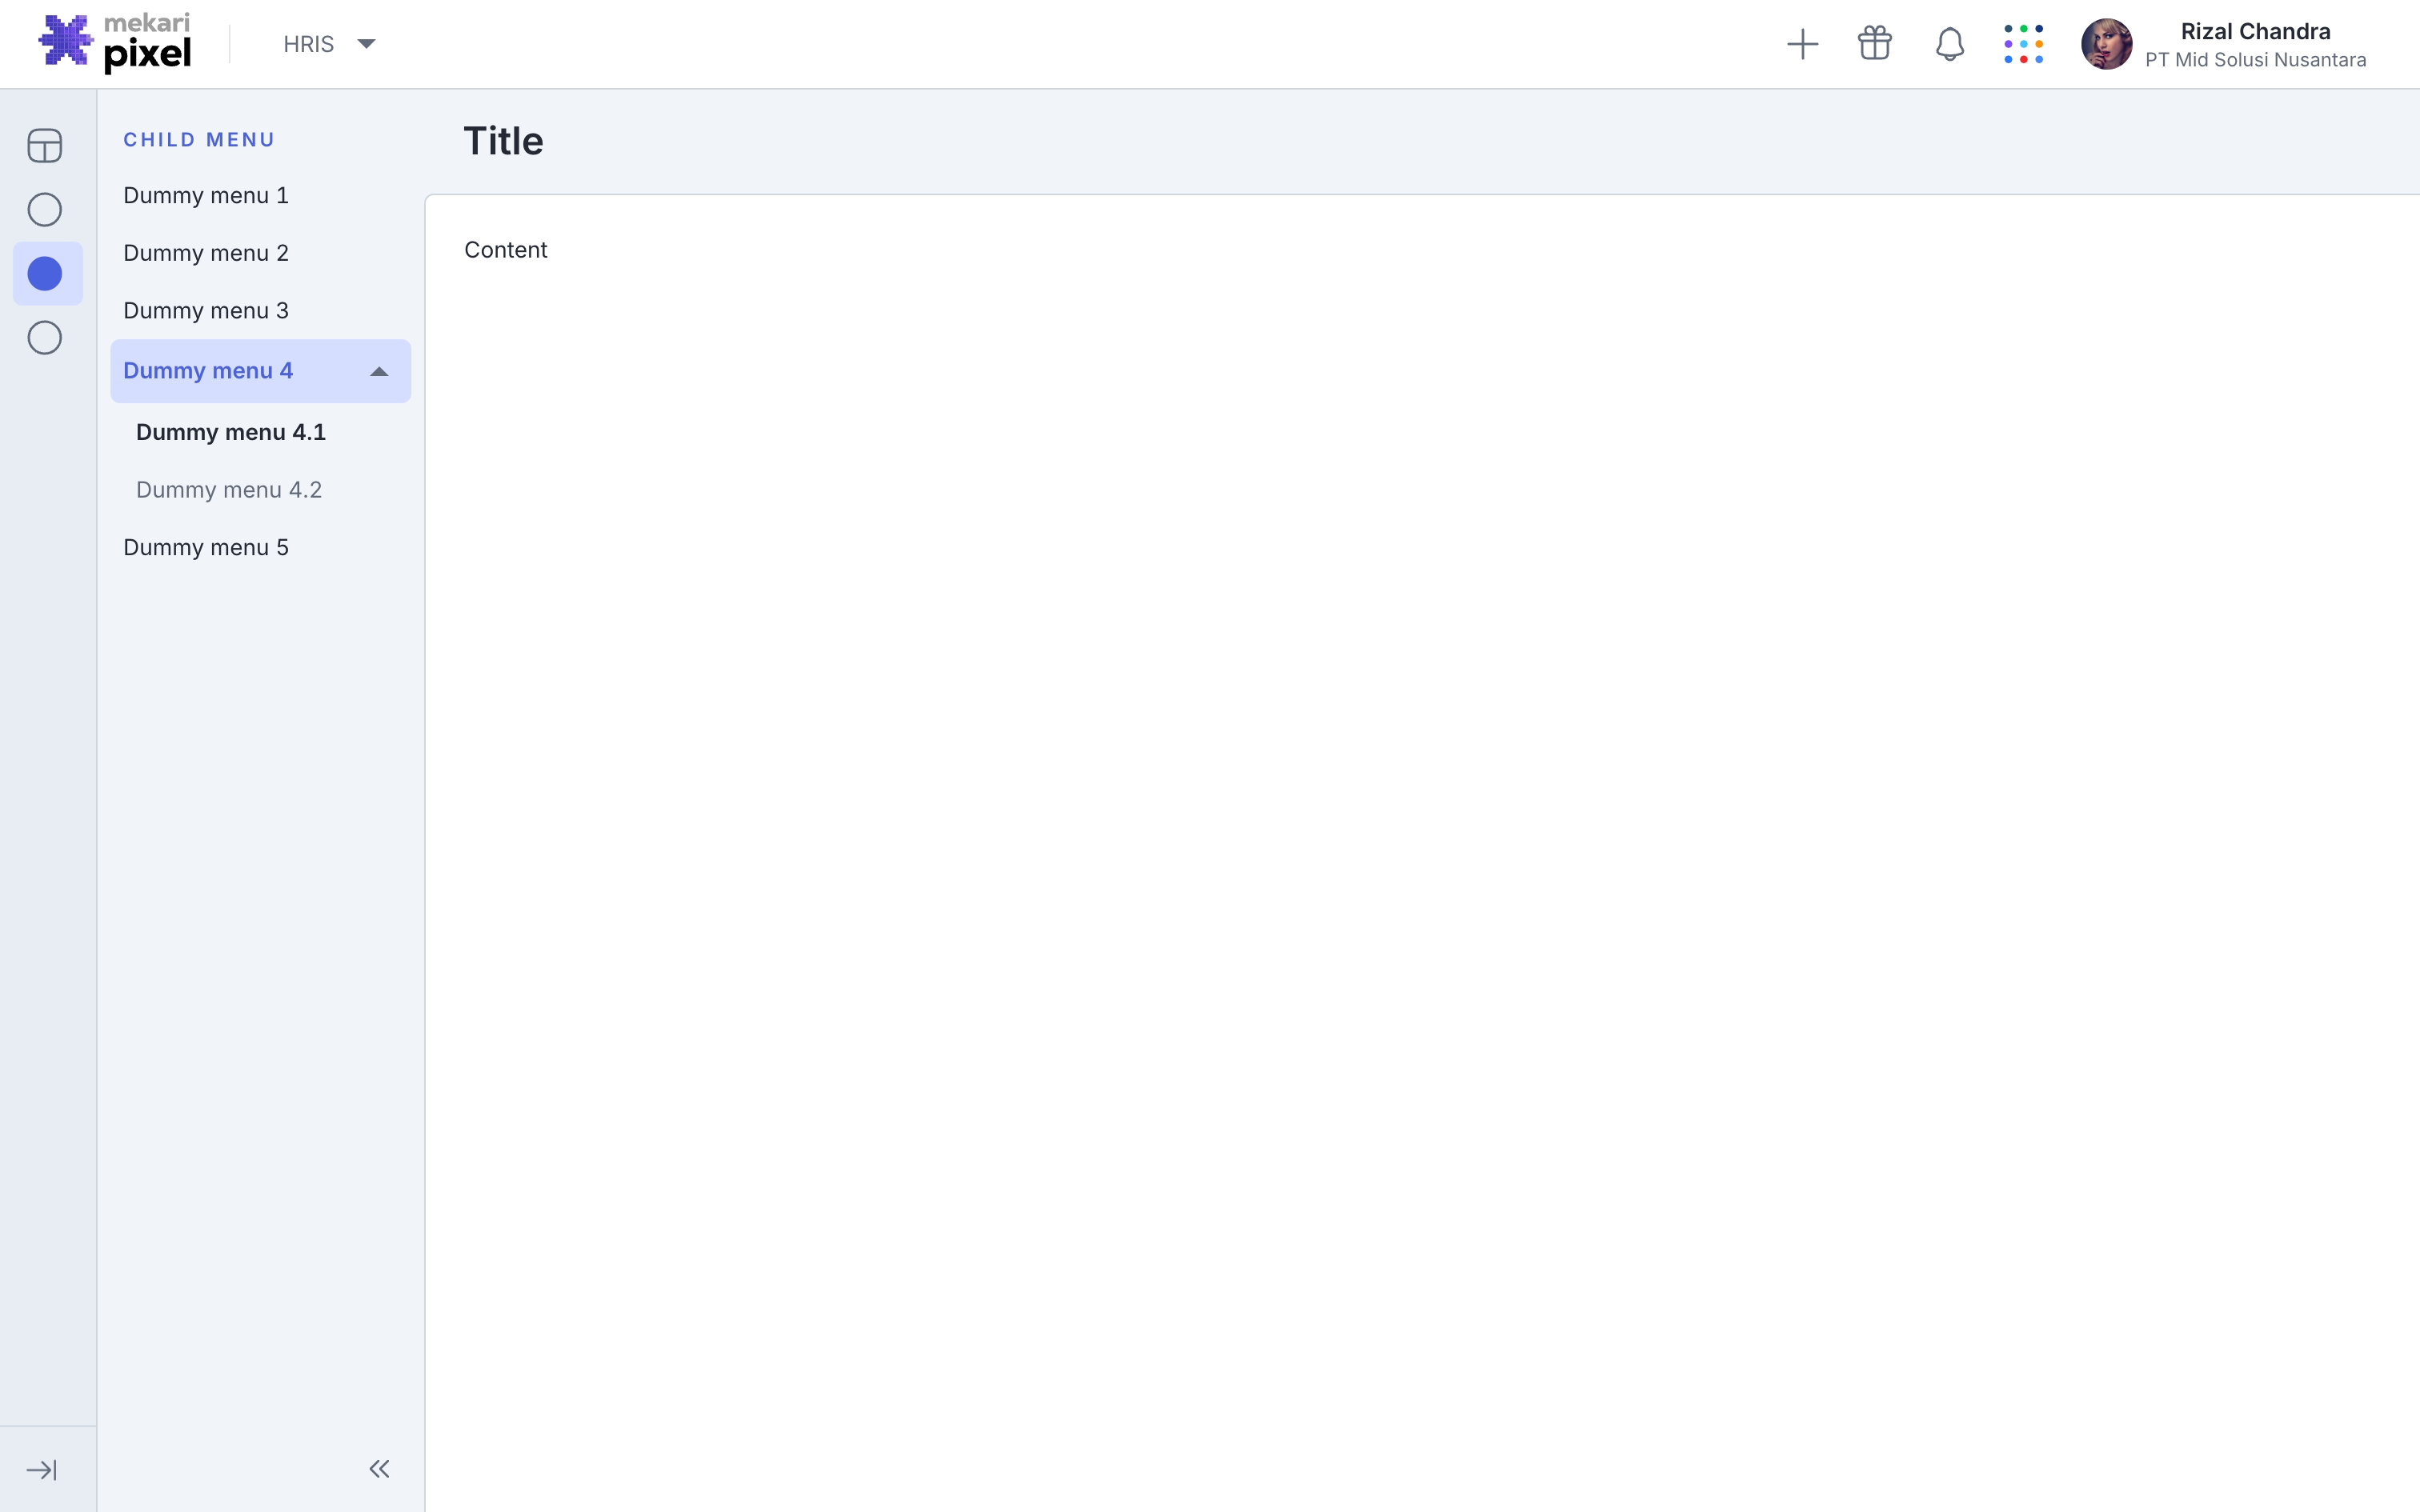Click the Mekari Pixel logo
2420x1512 pixels.
tap(114, 44)
